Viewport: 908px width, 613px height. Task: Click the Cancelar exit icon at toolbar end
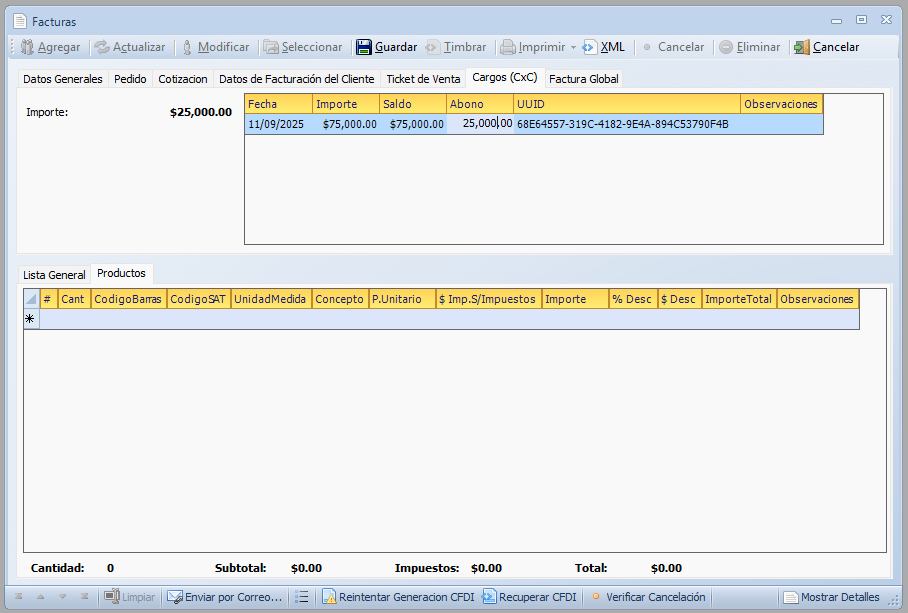click(801, 47)
